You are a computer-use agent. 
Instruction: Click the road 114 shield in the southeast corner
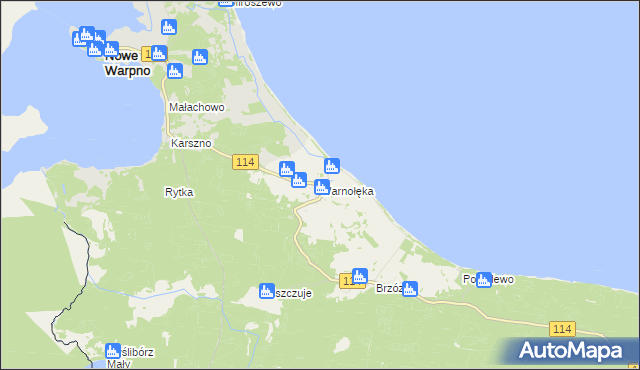coord(562,329)
